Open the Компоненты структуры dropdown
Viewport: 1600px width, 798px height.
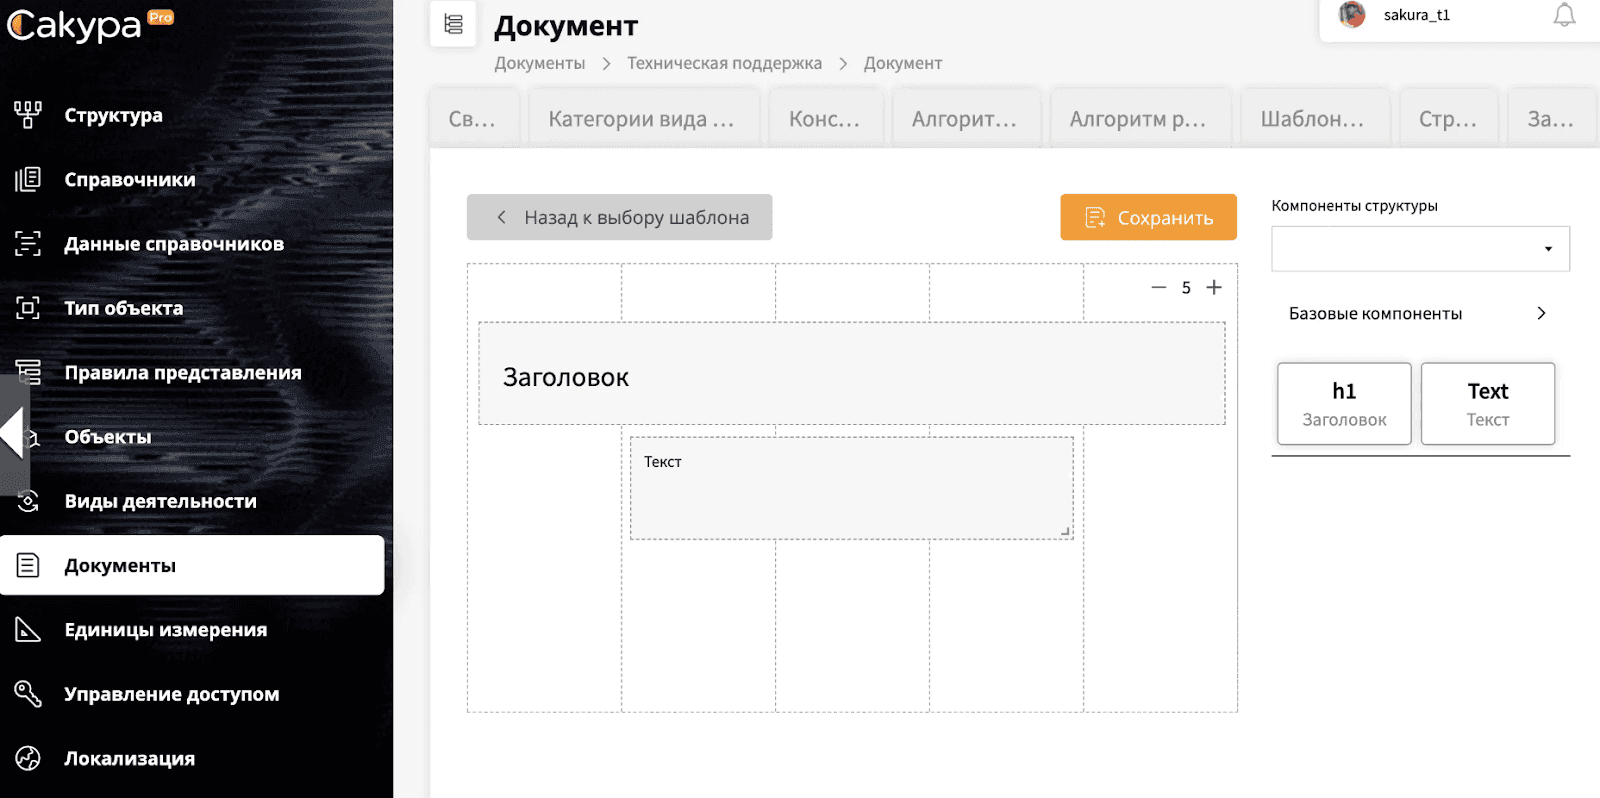click(1420, 249)
